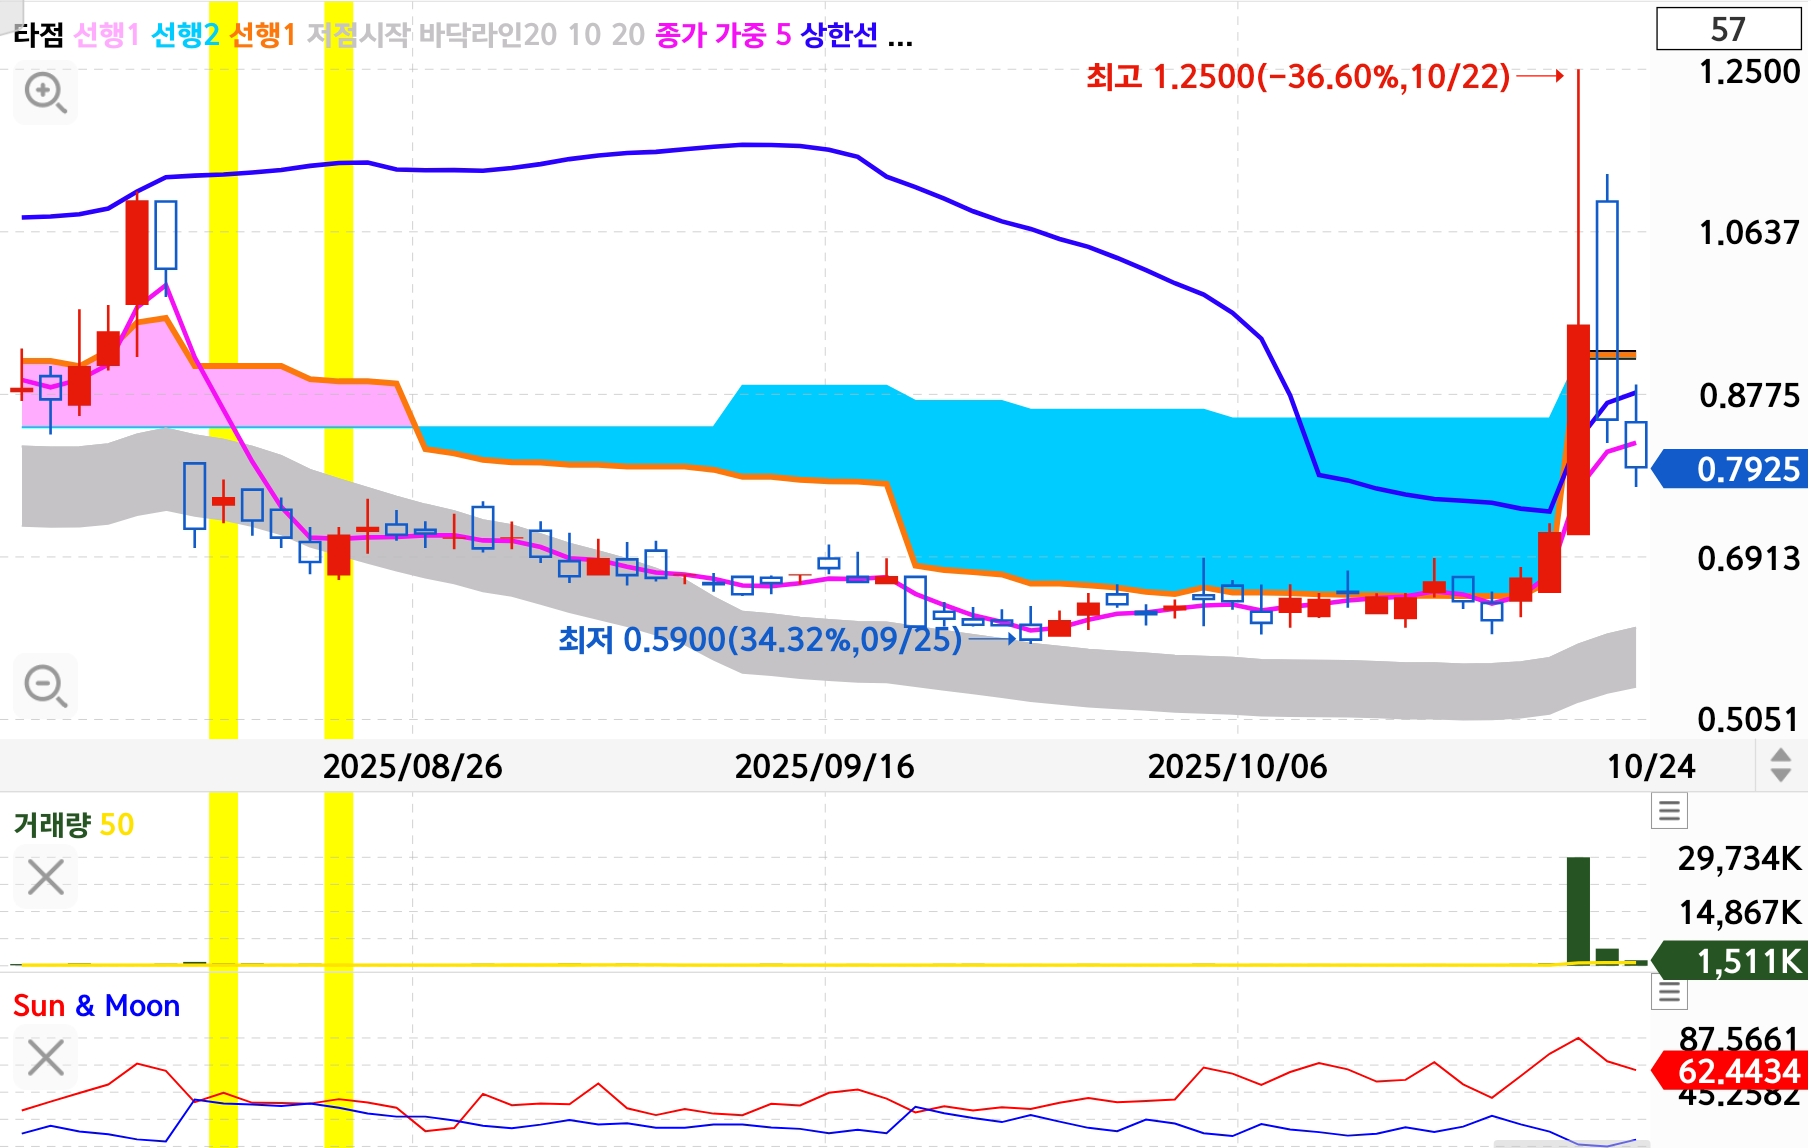Click the current price tag 0.7925

[1730, 469]
